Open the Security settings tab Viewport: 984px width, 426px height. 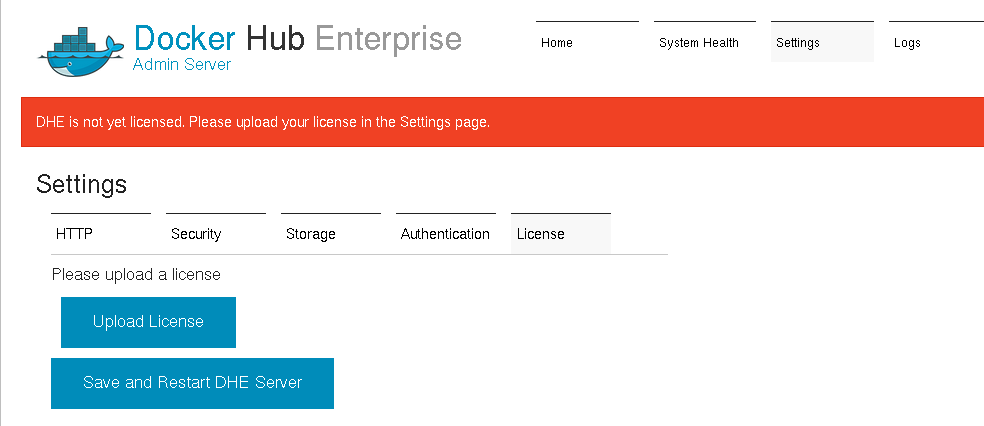[x=216, y=233]
